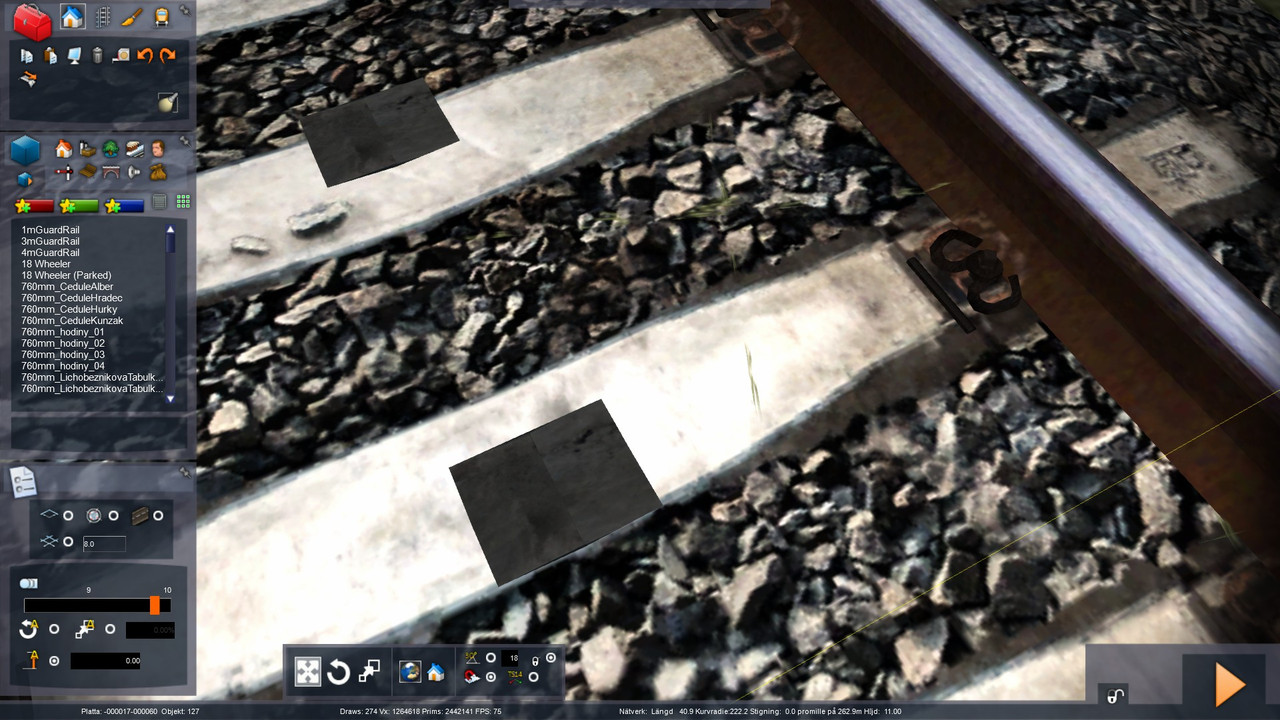1280x720 pixels.
Task: Click the large blue cube object mode
Action: point(26,151)
